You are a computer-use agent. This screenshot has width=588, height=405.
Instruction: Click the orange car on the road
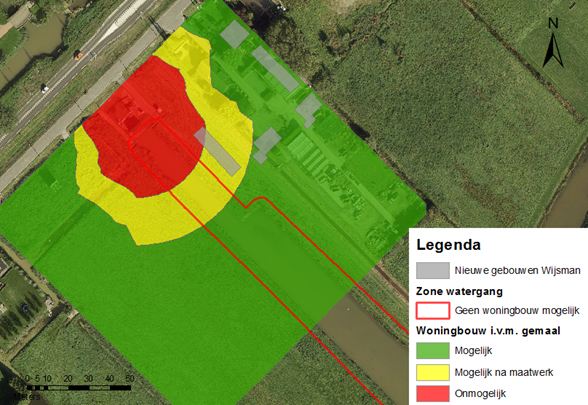(x=78, y=55)
